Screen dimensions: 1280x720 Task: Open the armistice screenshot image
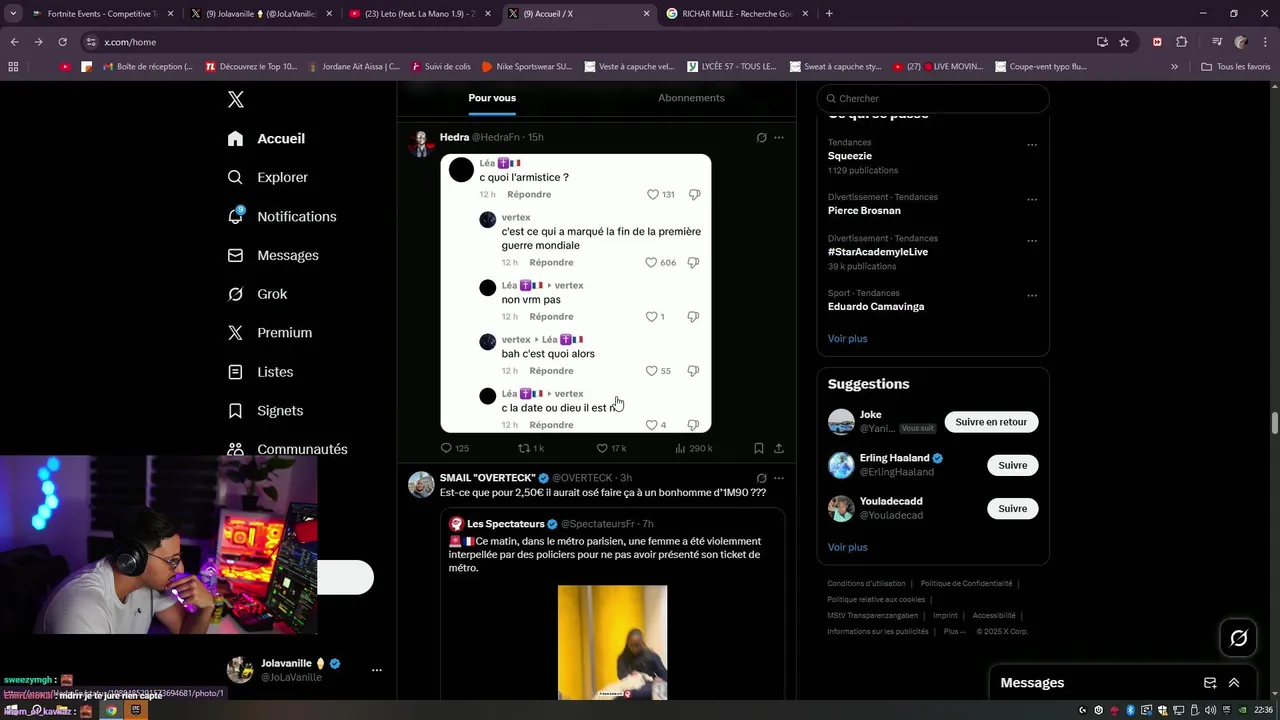[576, 293]
